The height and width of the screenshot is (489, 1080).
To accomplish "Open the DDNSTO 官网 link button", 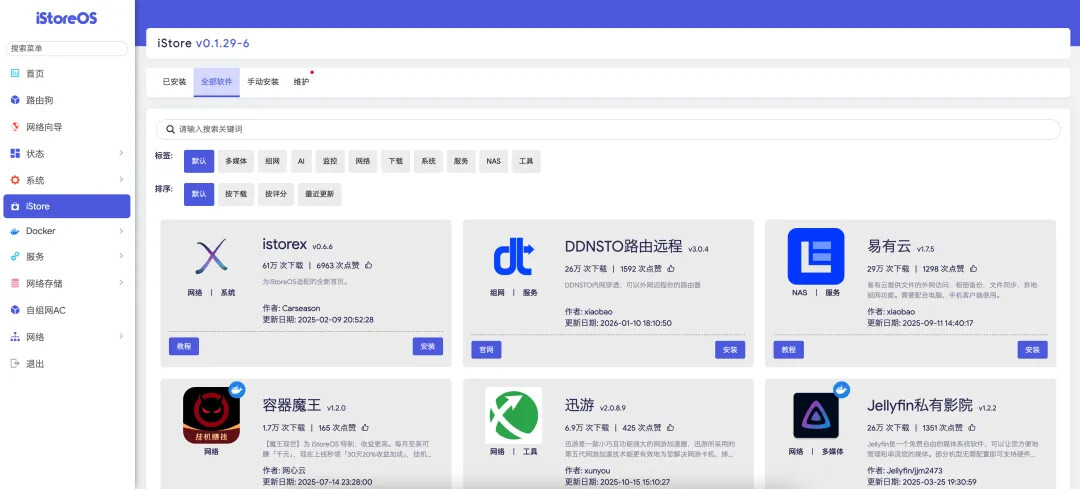I will point(486,349).
